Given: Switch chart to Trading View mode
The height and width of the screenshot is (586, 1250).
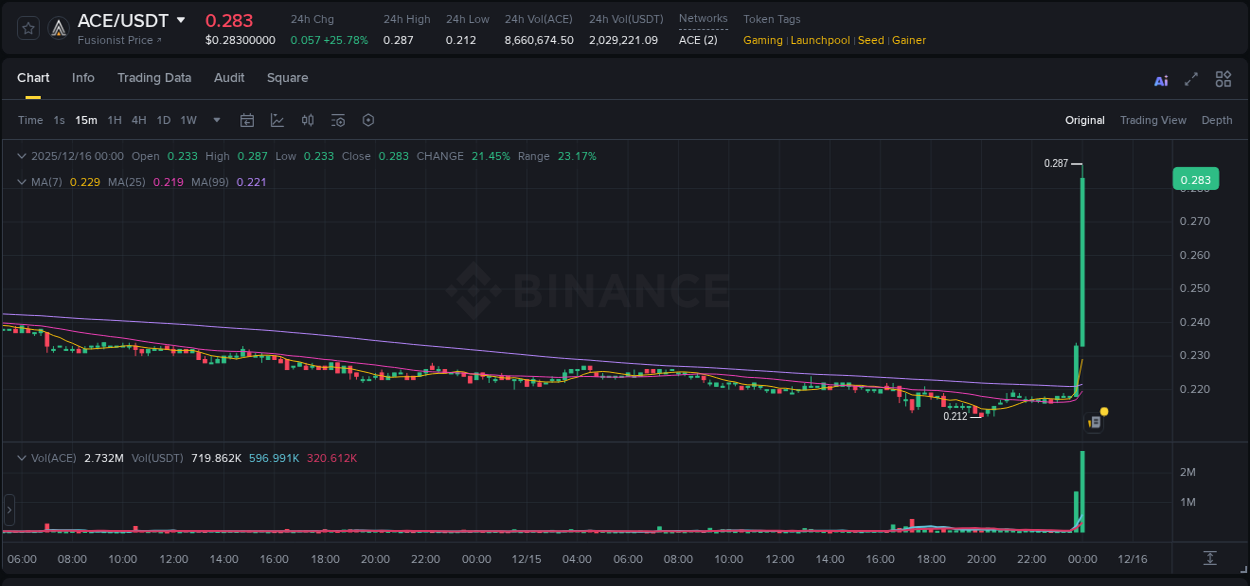Looking at the screenshot, I should 1153,120.
